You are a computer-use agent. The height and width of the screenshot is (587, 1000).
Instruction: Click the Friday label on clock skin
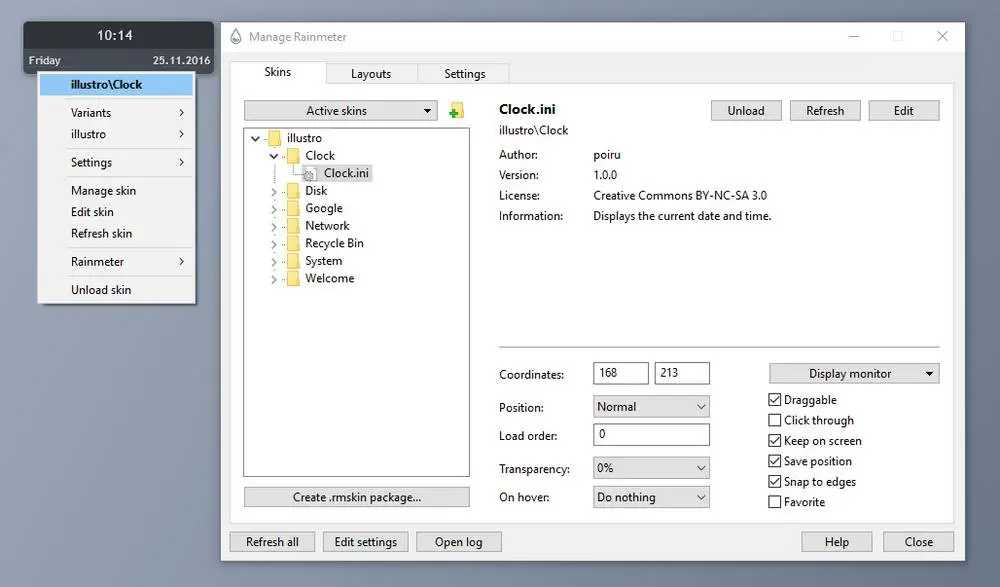click(x=45, y=61)
